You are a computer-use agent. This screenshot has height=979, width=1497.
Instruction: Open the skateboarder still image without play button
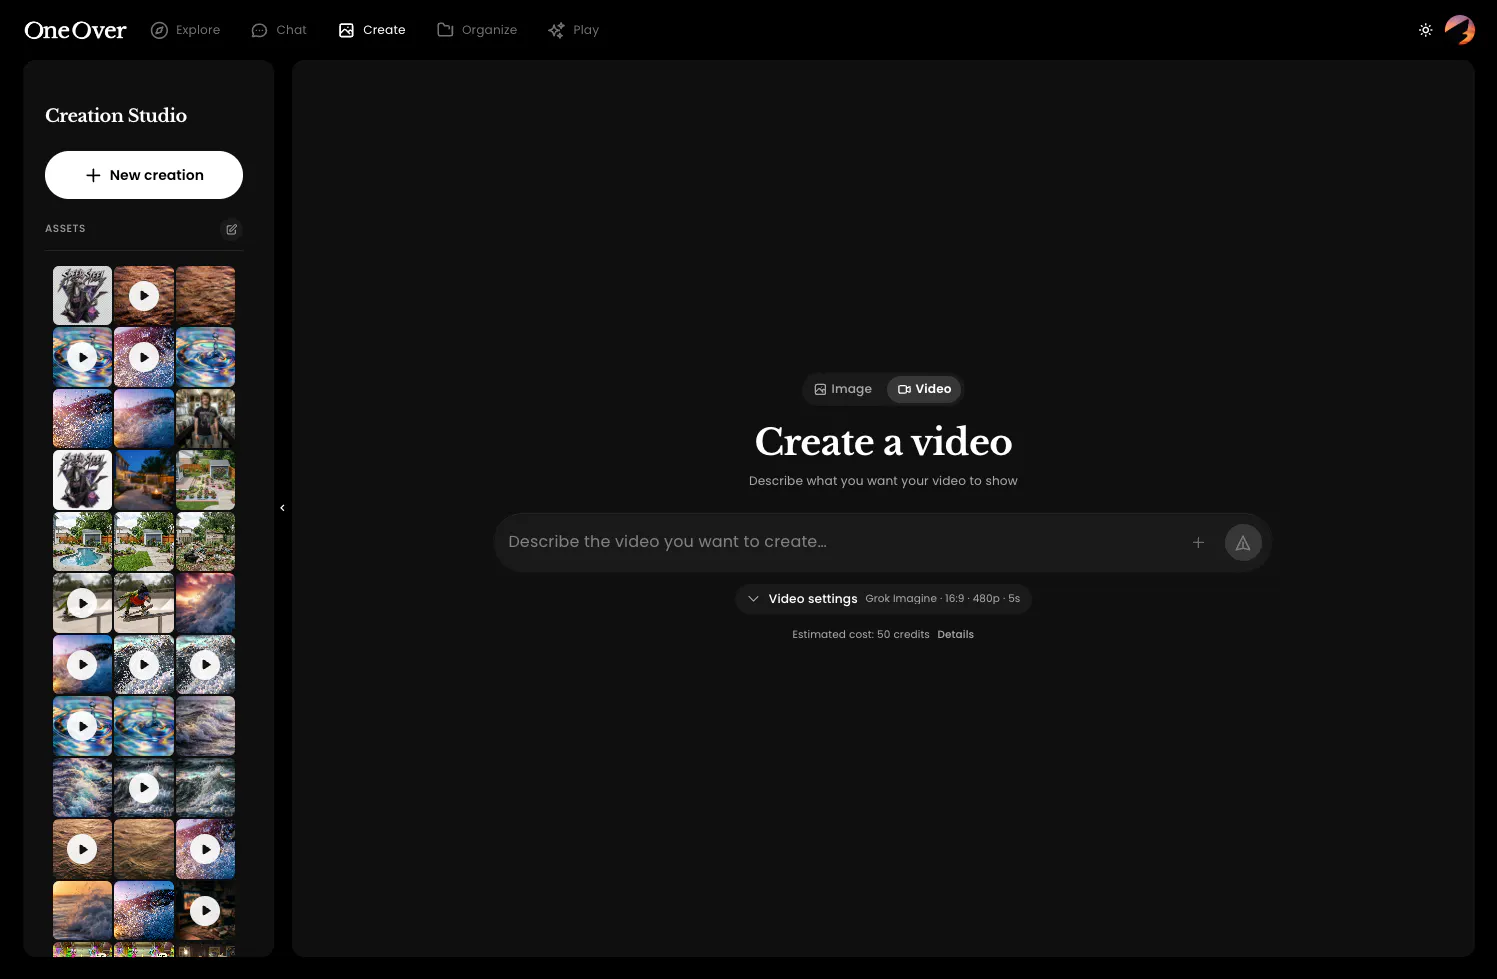click(144, 603)
